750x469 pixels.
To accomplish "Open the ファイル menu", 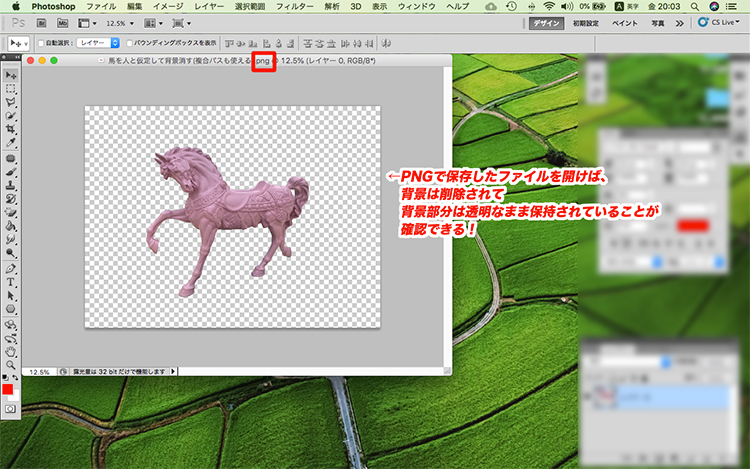I will tap(101, 6).
